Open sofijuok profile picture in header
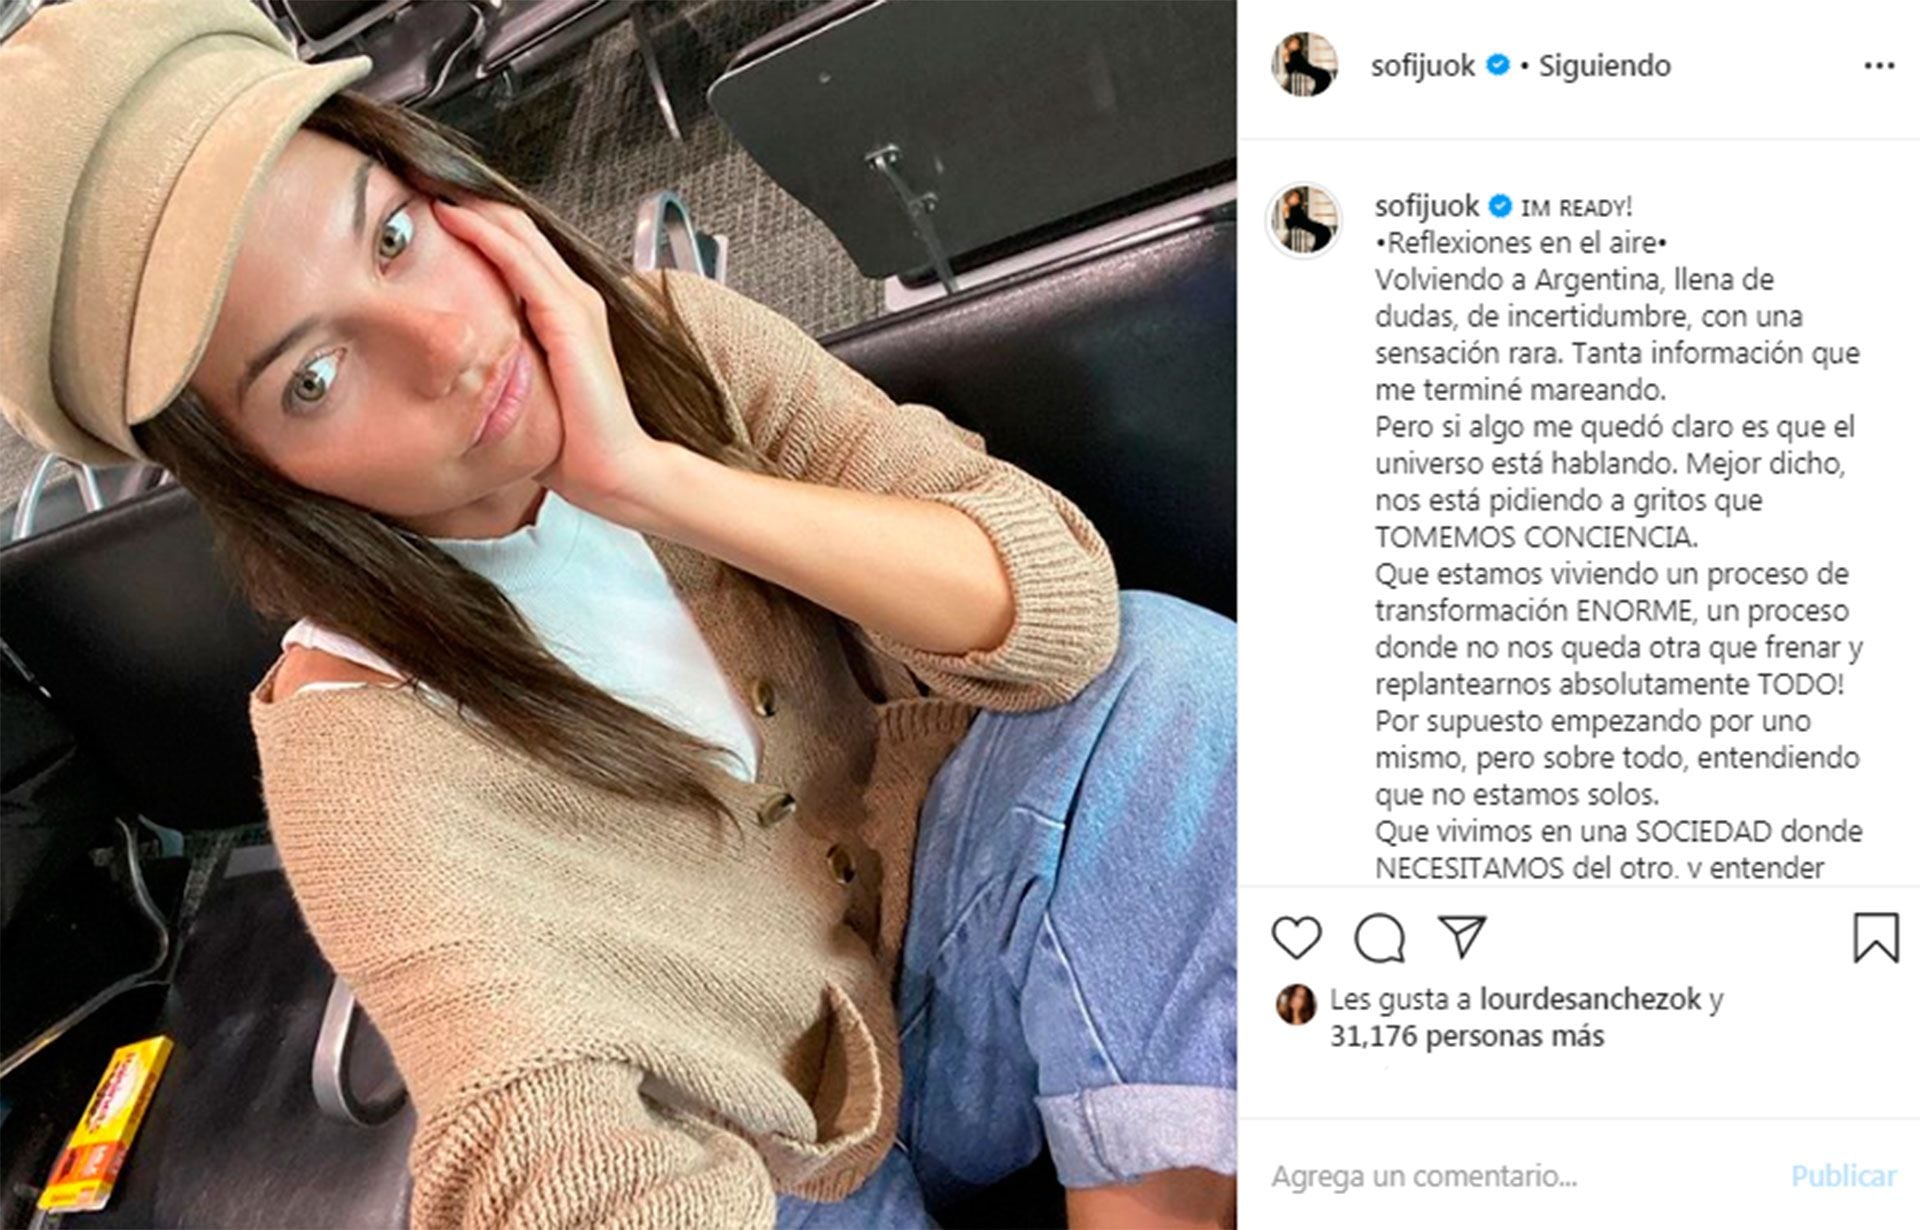Image resolution: width=1920 pixels, height=1230 pixels. pyautogui.click(x=1304, y=65)
